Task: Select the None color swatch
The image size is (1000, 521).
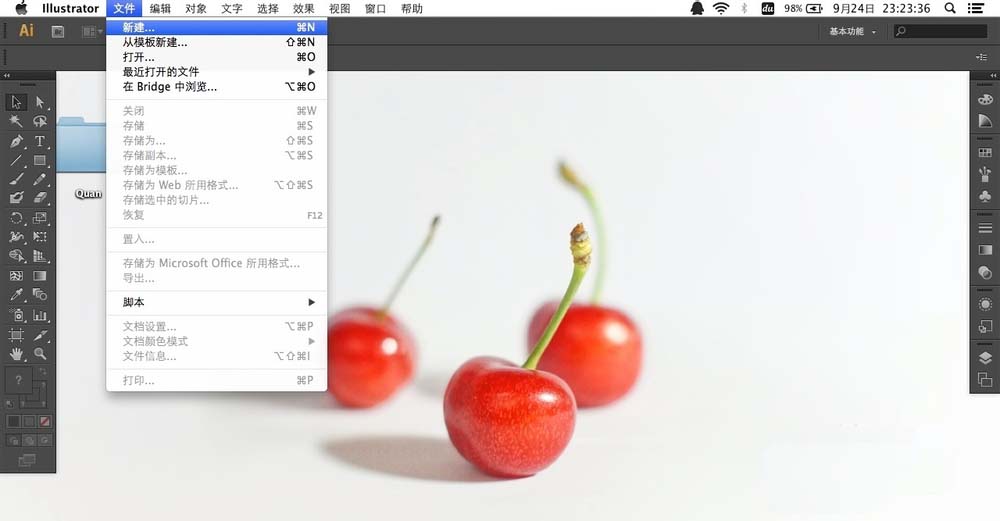Action: [45, 422]
